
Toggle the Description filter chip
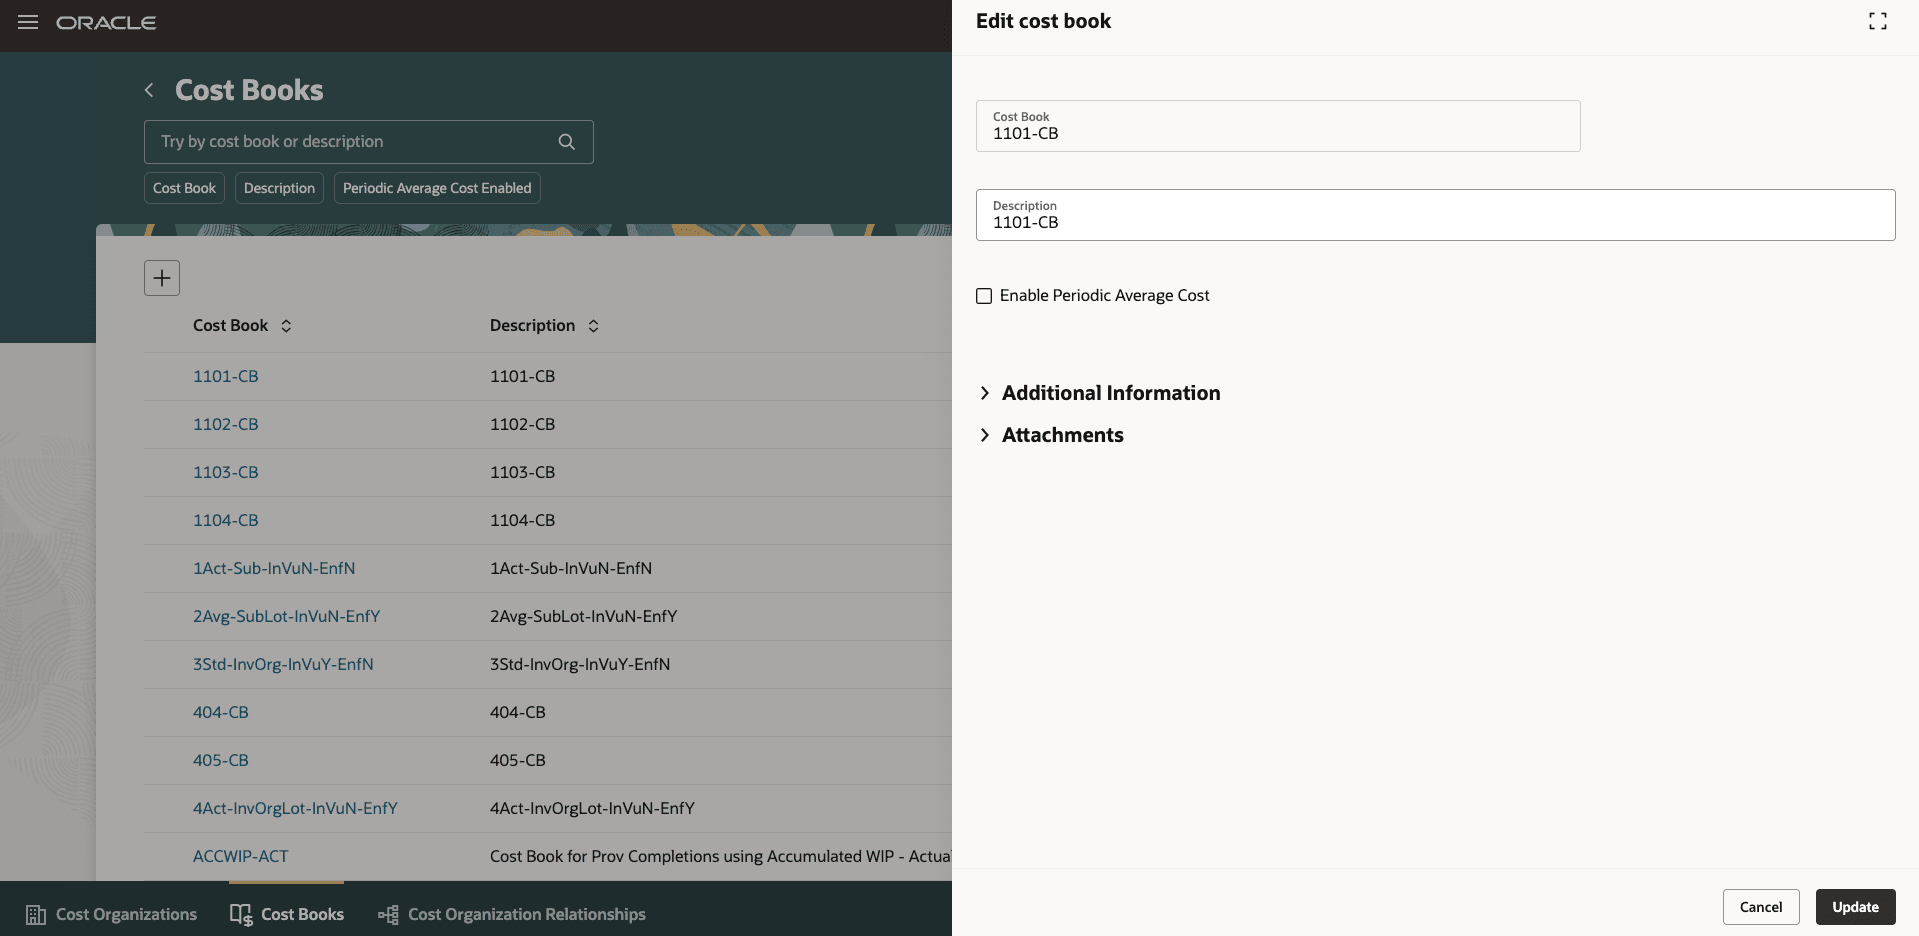tap(278, 188)
